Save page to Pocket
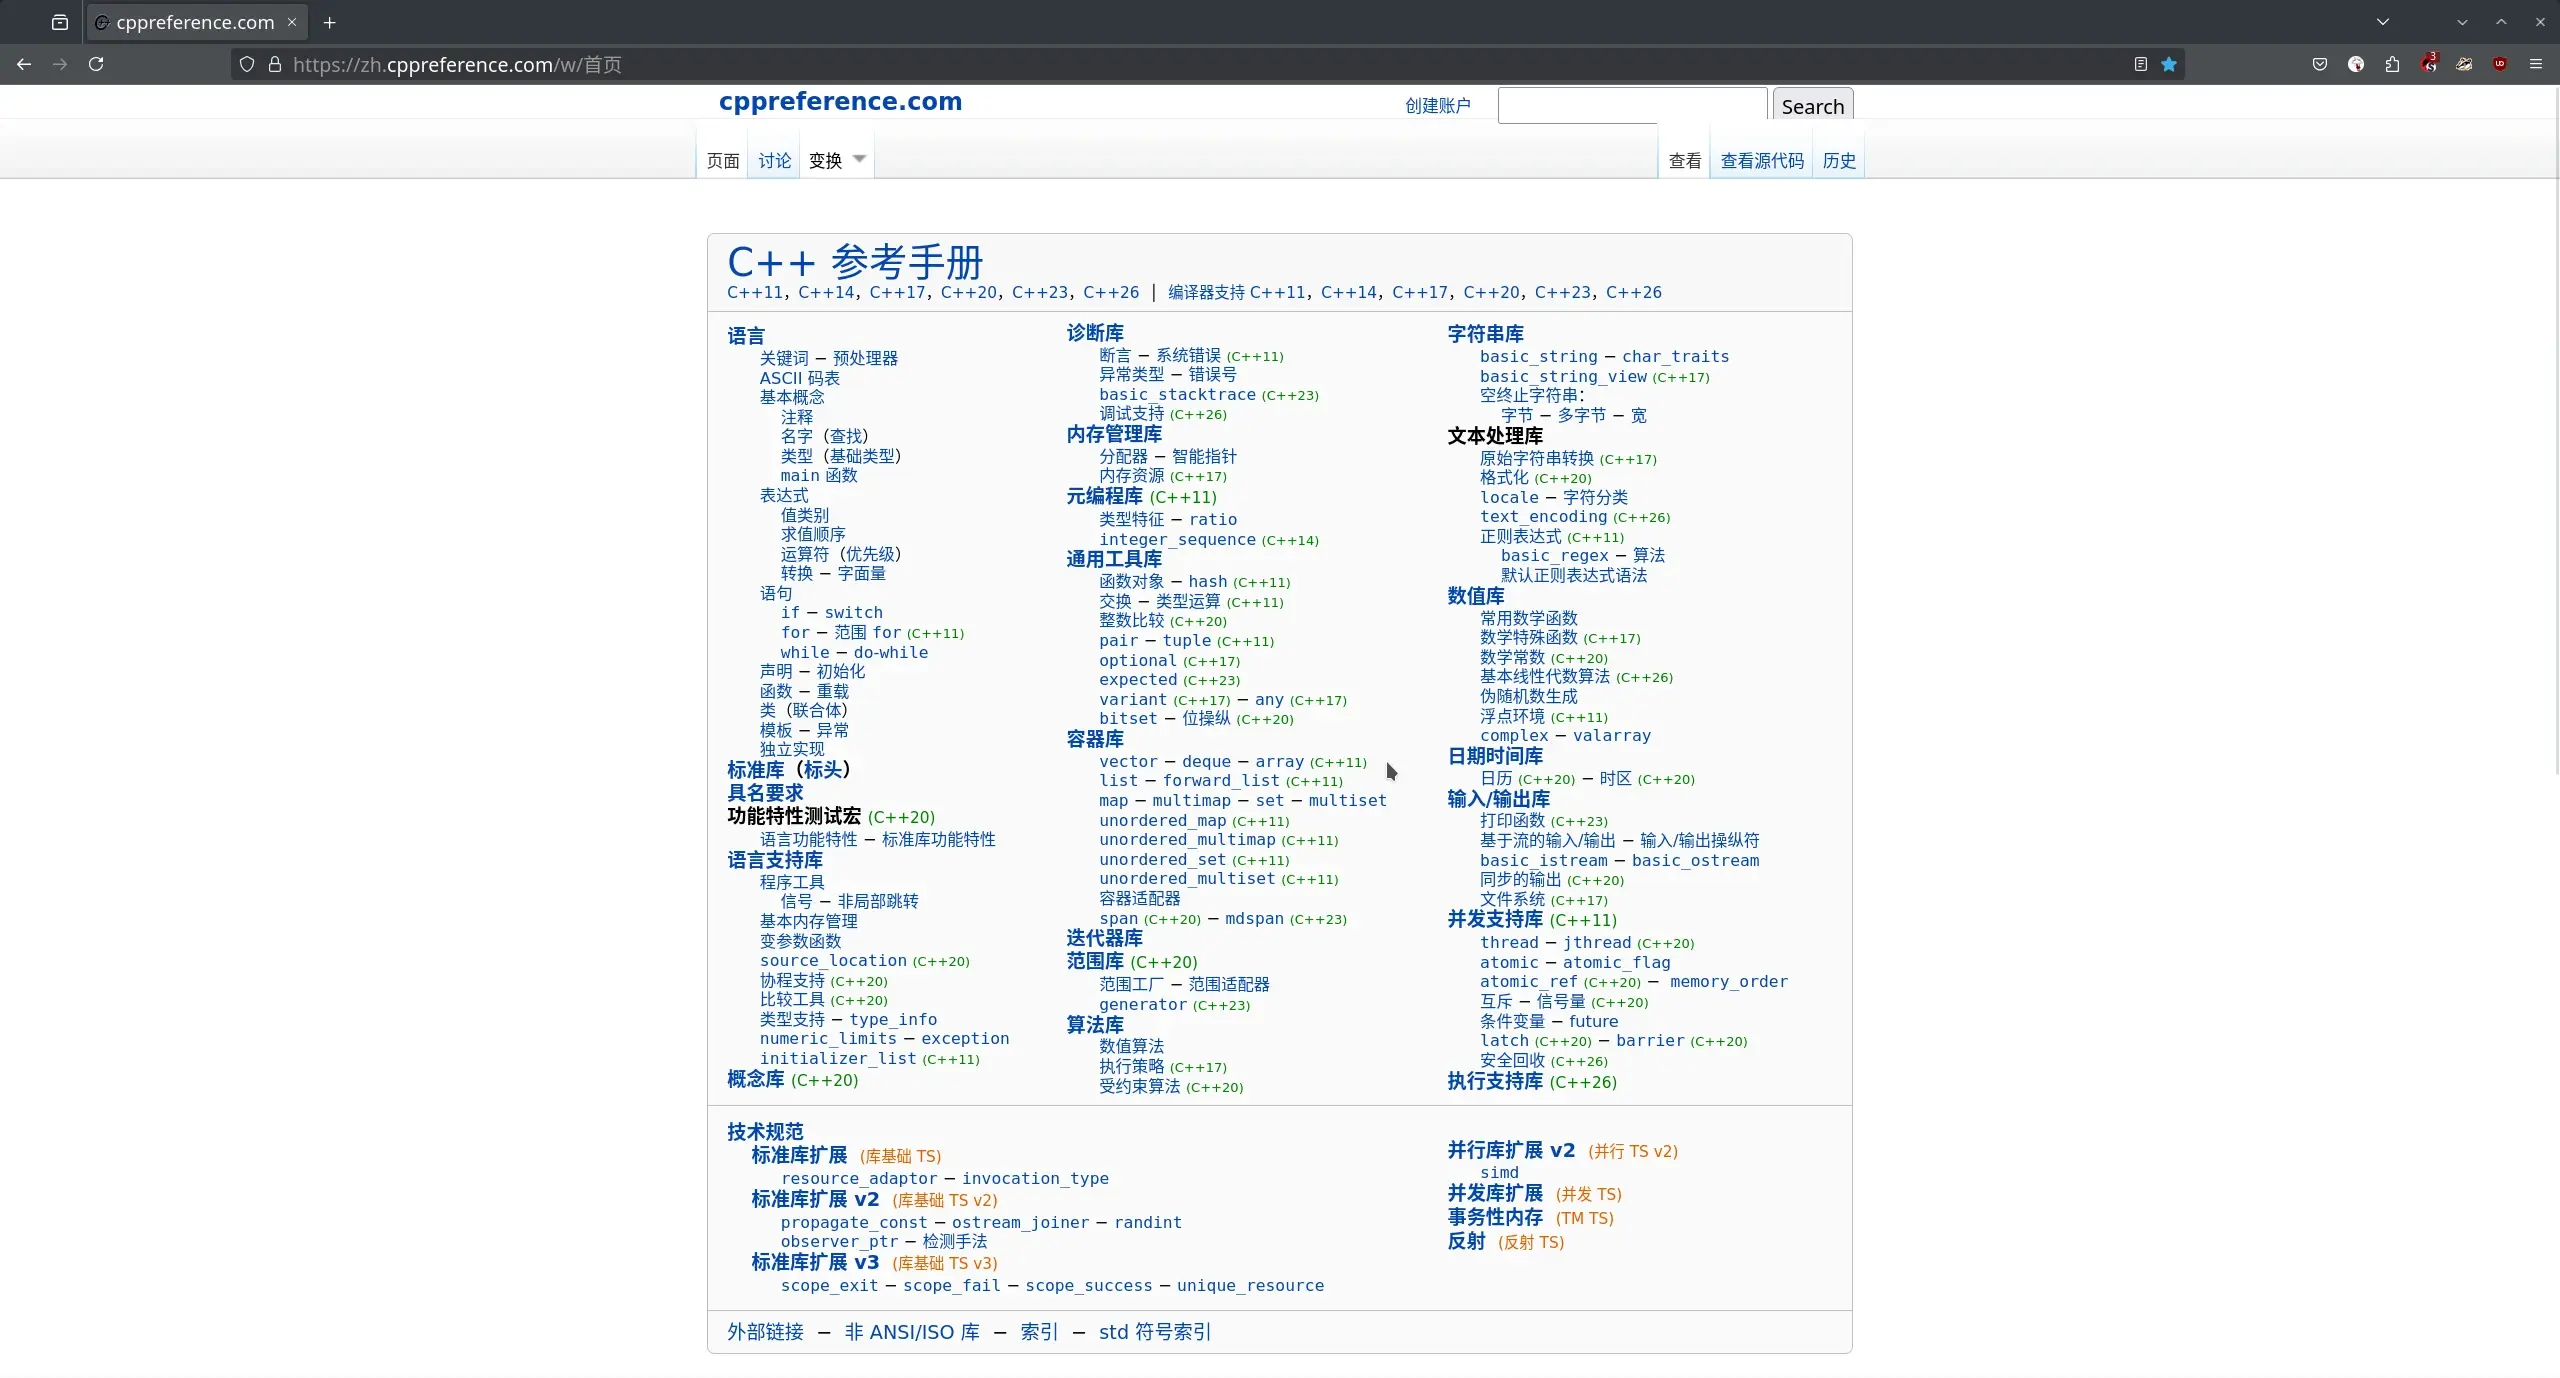The width and height of the screenshot is (2560, 1378). 2320,64
